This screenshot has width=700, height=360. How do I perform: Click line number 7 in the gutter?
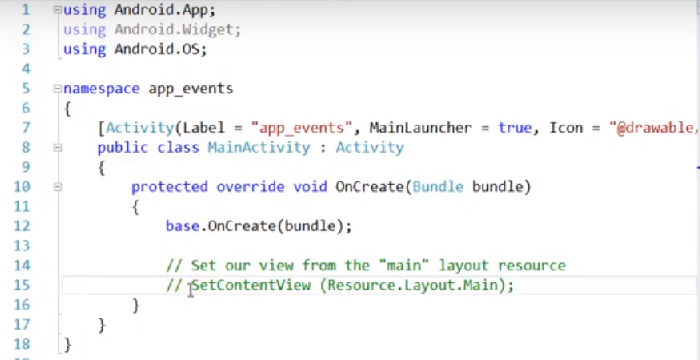[25, 128]
